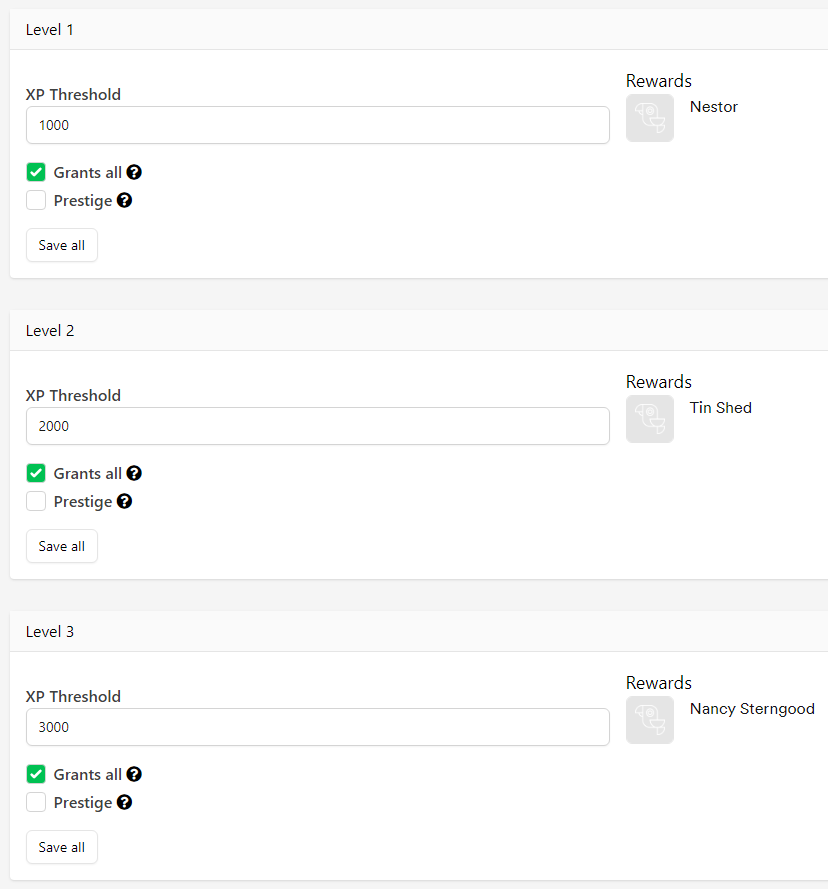
Task: Enable the Prestige checkbox in Level 2
Action: click(36, 501)
